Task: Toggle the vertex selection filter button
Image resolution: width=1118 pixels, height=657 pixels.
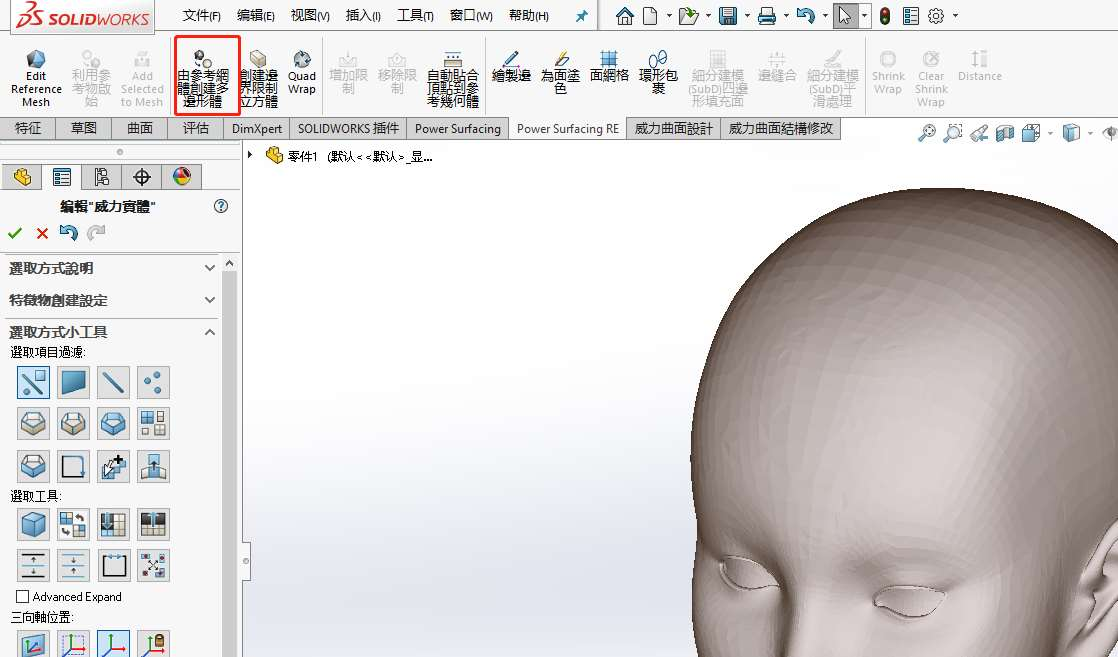Action: click(153, 382)
